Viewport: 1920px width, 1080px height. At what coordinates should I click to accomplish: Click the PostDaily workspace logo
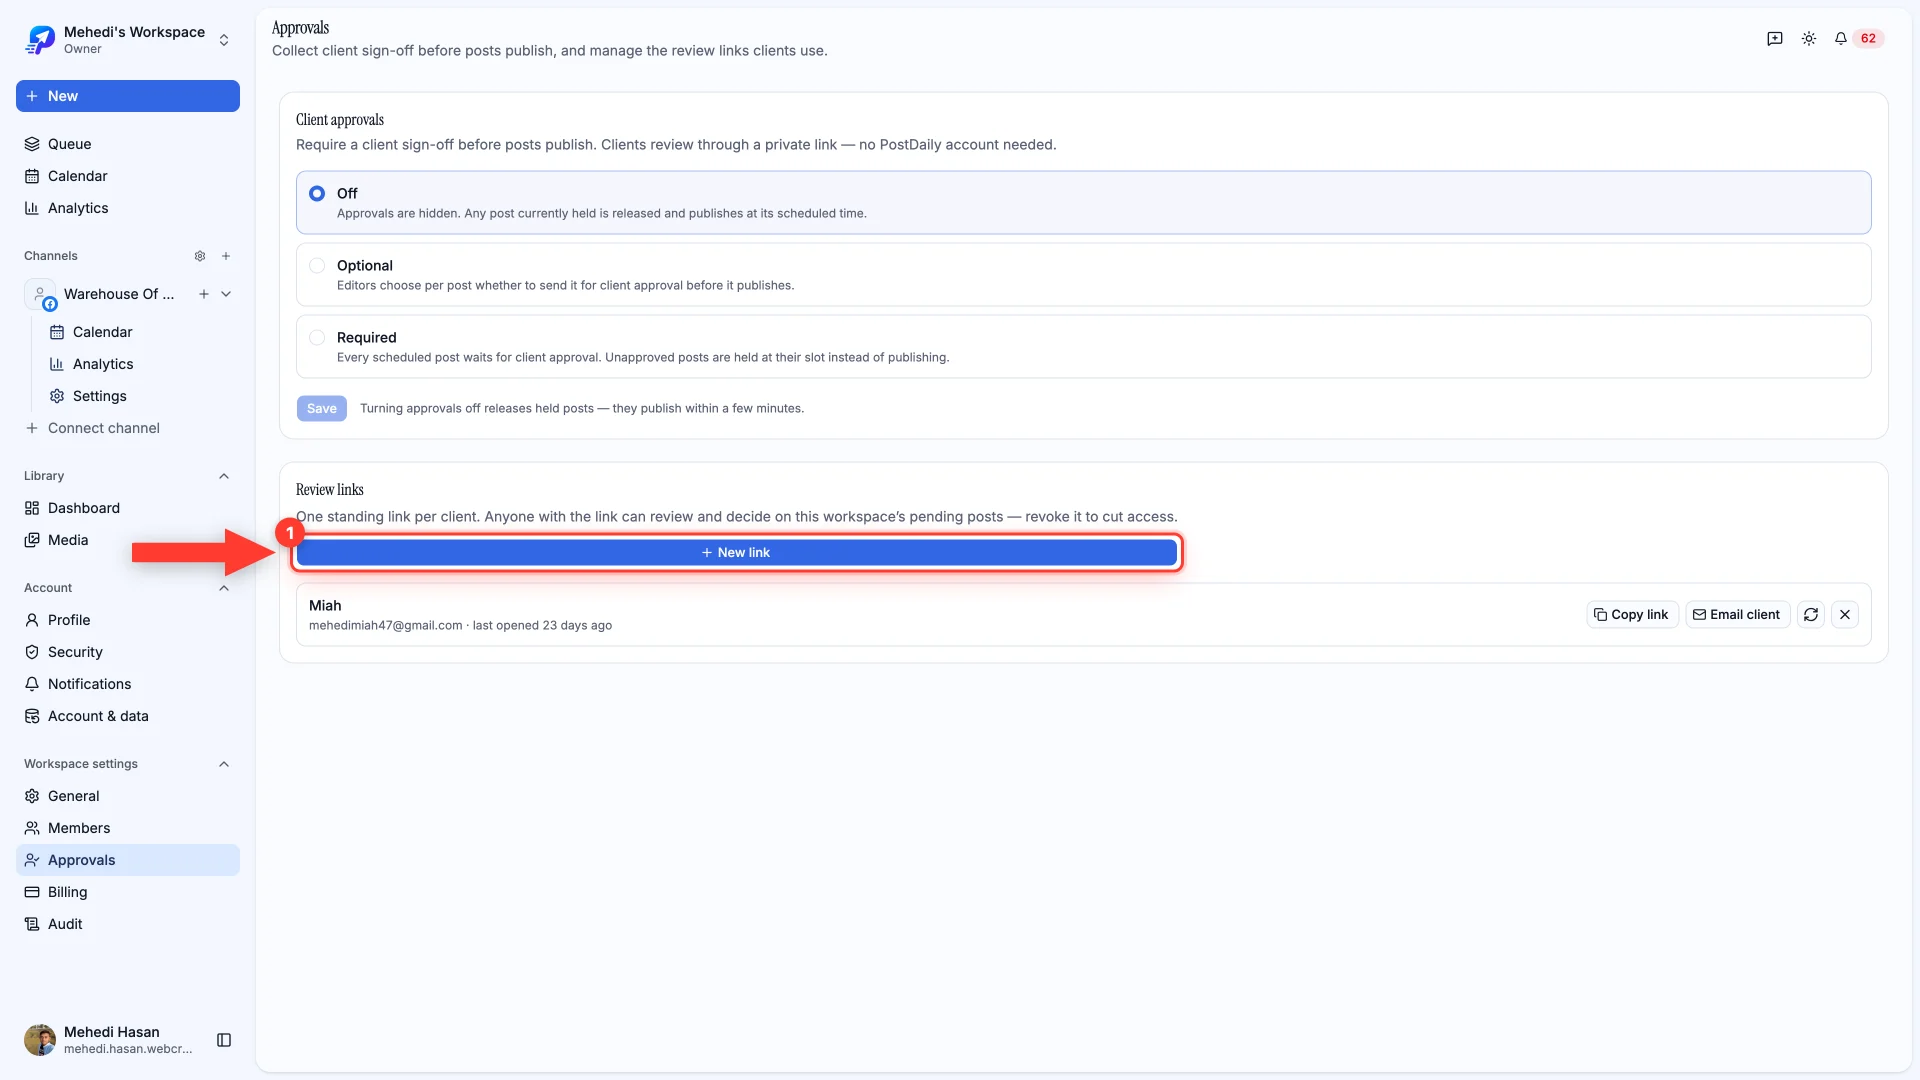[40, 40]
